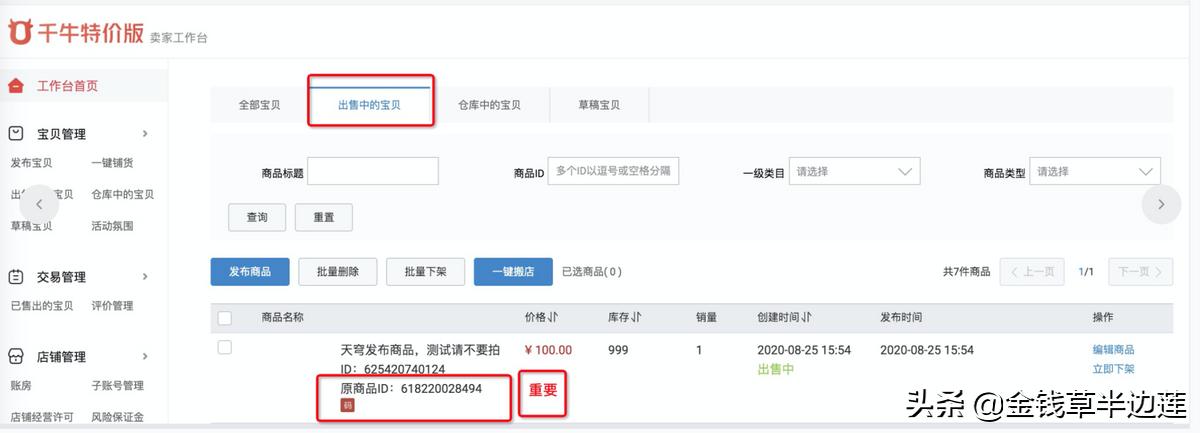Sort by 价格 column arrows
Image resolution: width=1200 pixels, height=433 pixels.
553,317
